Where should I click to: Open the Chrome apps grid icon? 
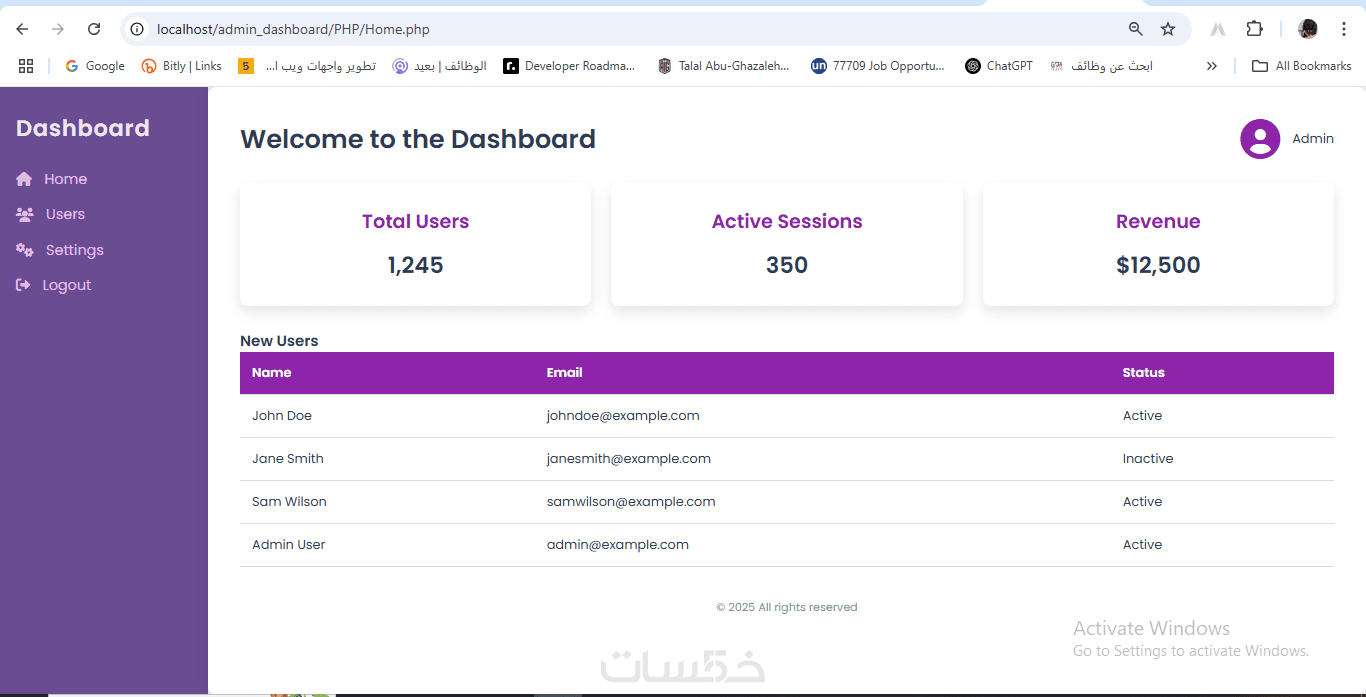(26, 66)
